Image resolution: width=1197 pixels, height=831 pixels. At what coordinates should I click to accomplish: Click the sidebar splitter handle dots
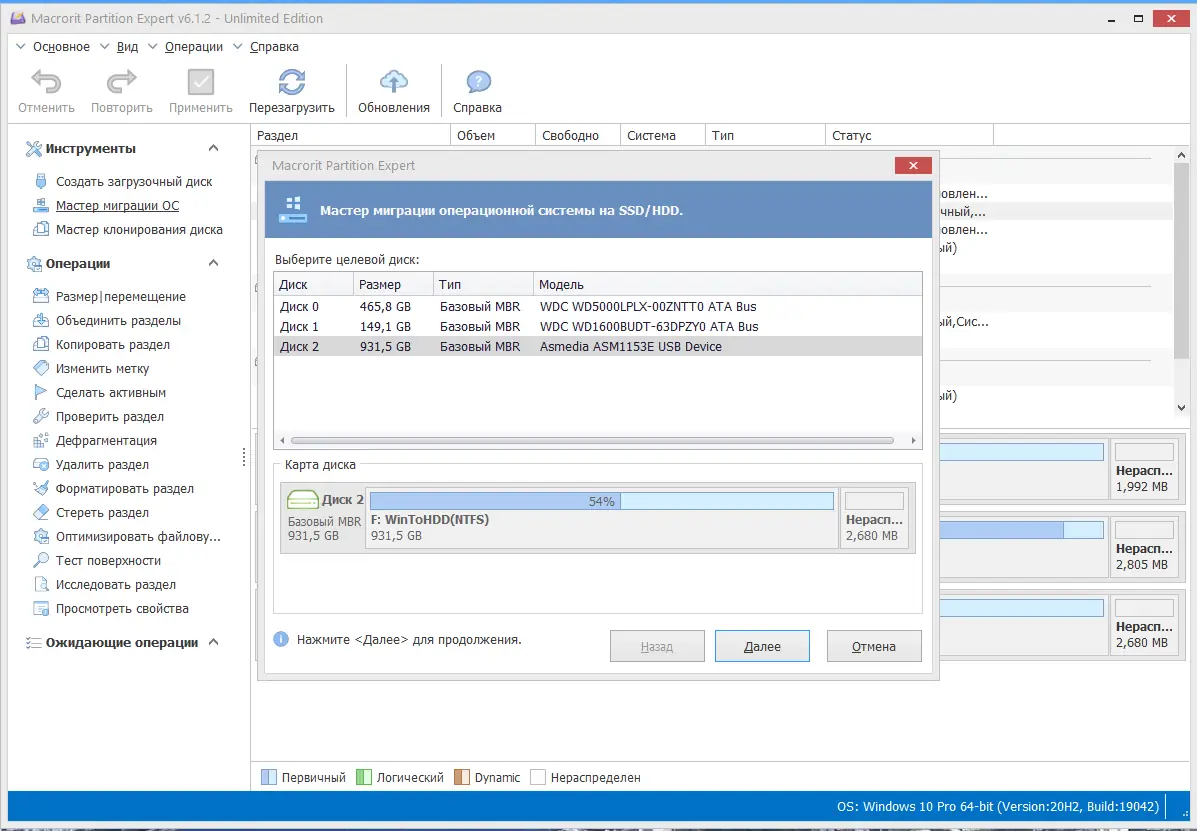244,456
